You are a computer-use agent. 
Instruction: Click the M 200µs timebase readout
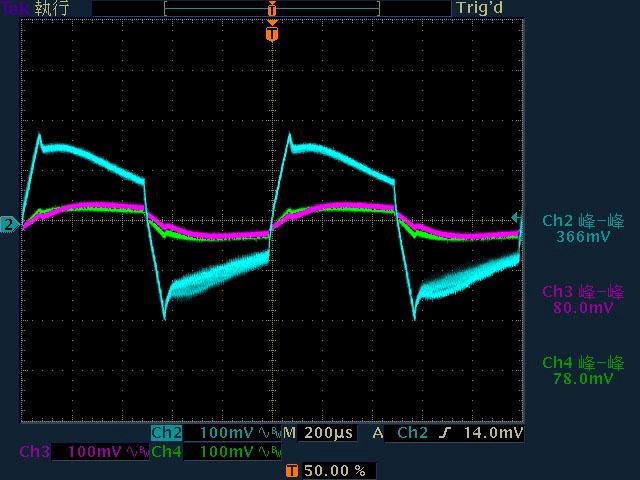319,434
